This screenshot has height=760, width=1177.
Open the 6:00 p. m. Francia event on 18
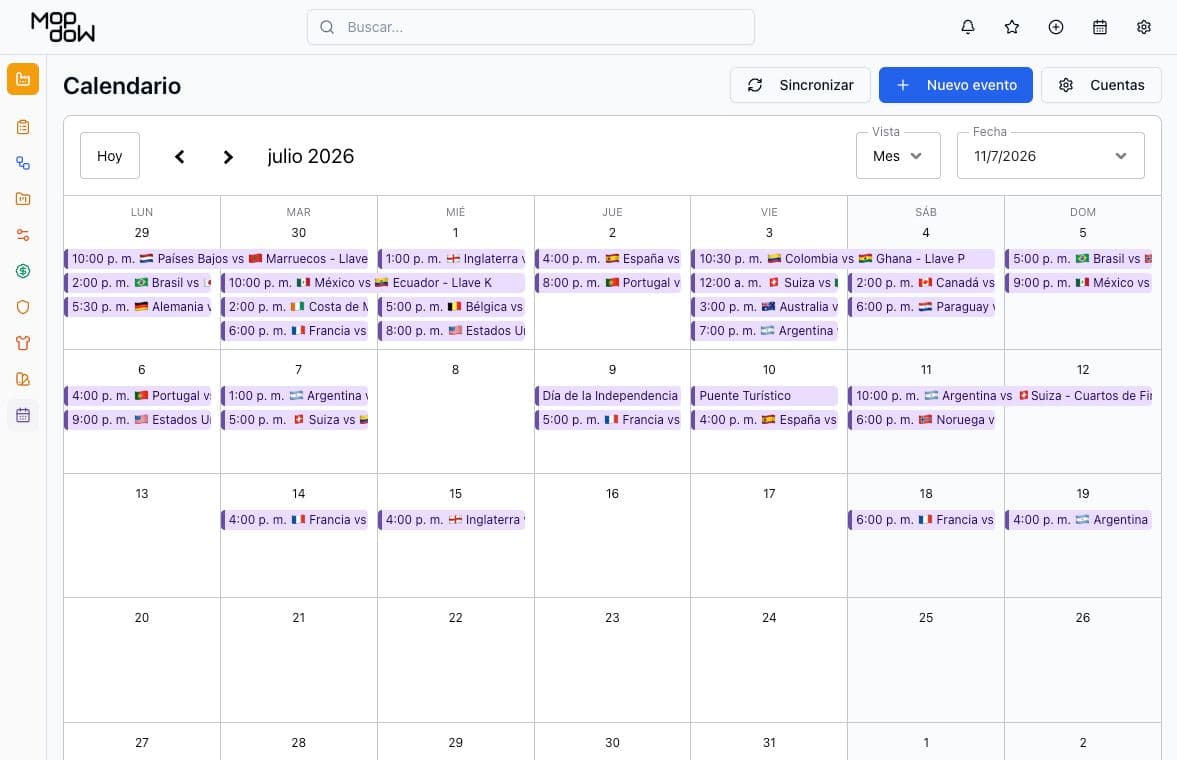(922, 519)
